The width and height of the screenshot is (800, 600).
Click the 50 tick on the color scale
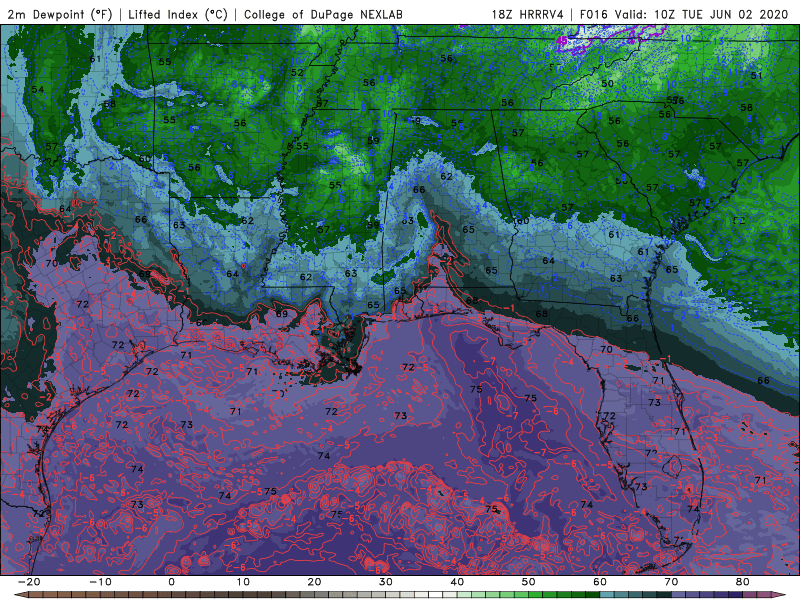529,582
